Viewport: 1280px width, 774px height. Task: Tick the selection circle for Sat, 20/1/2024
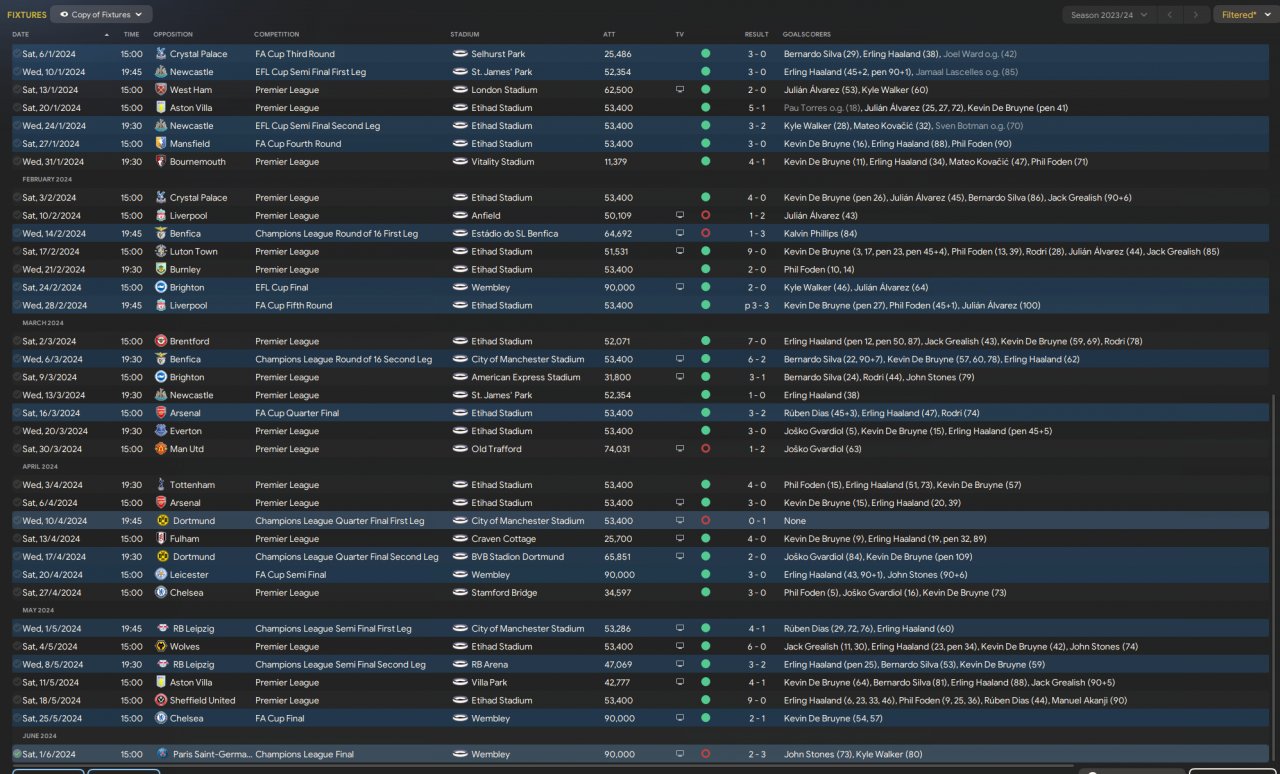[x=17, y=108]
